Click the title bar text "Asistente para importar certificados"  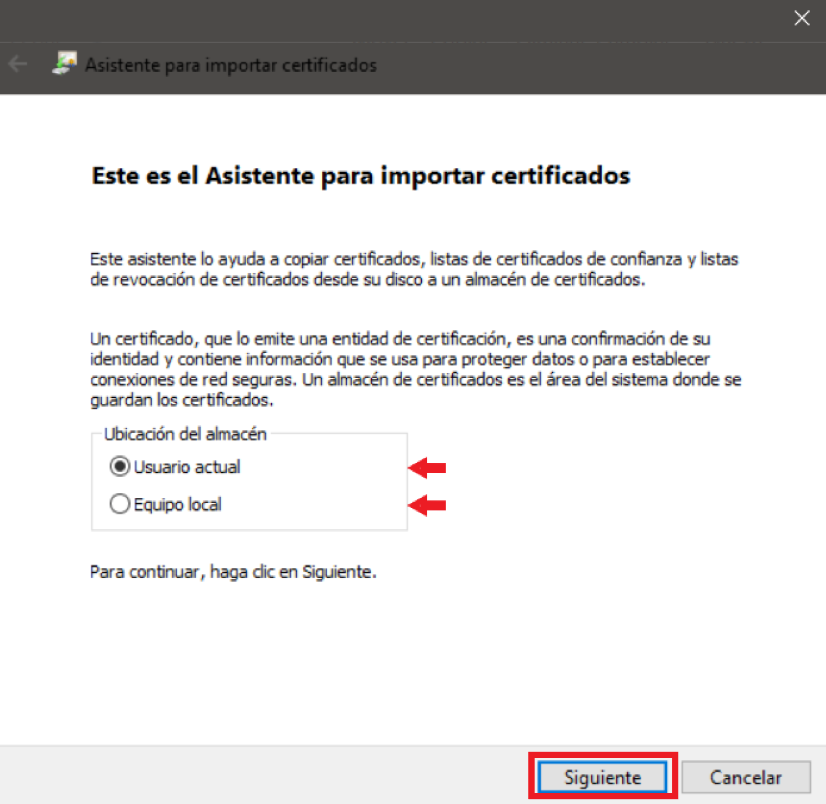click(x=230, y=65)
